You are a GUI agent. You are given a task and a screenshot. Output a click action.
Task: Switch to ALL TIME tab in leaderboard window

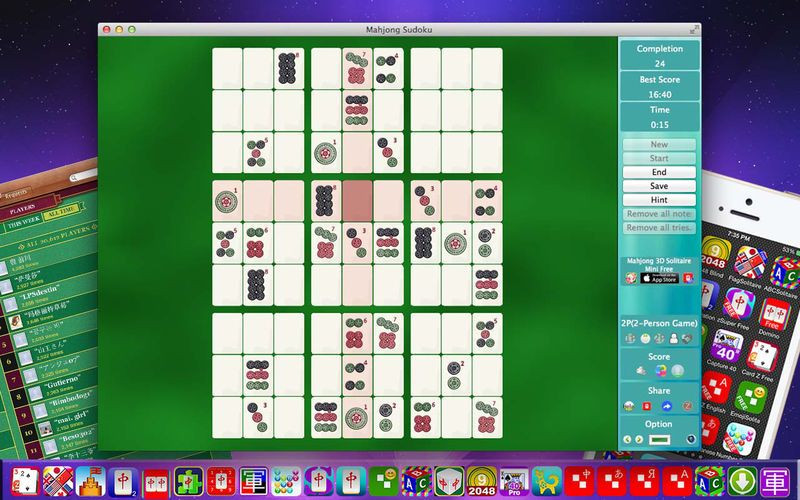[x=62, y=213]
